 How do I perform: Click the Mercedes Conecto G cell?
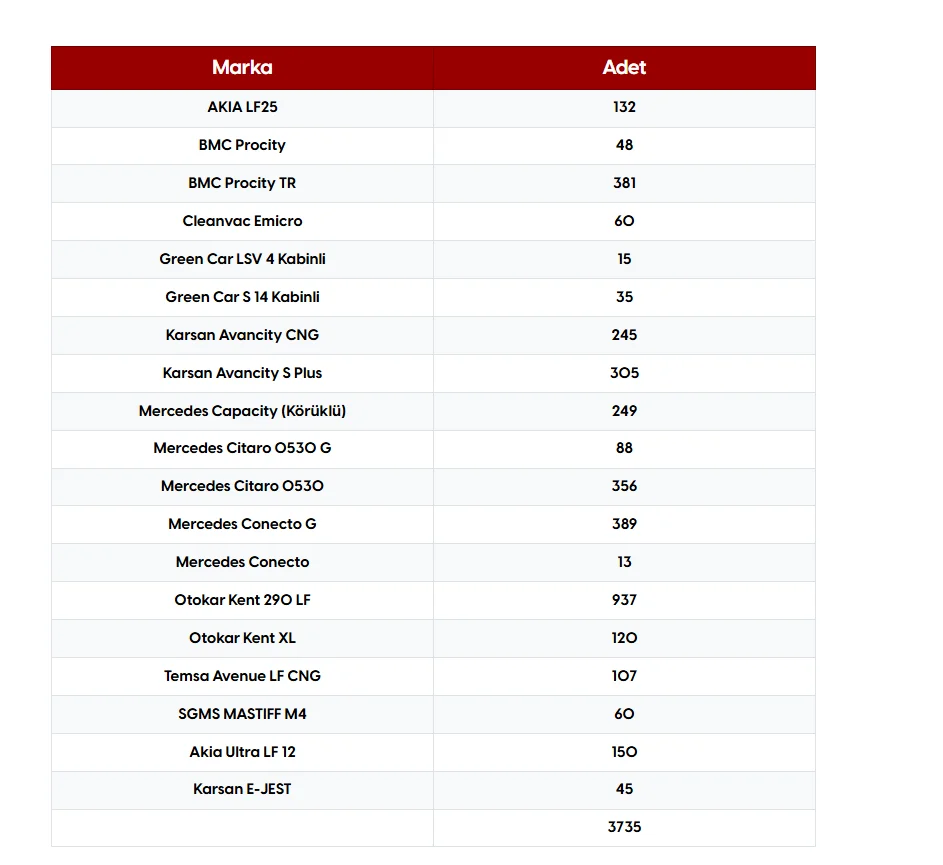coord(242,524)
